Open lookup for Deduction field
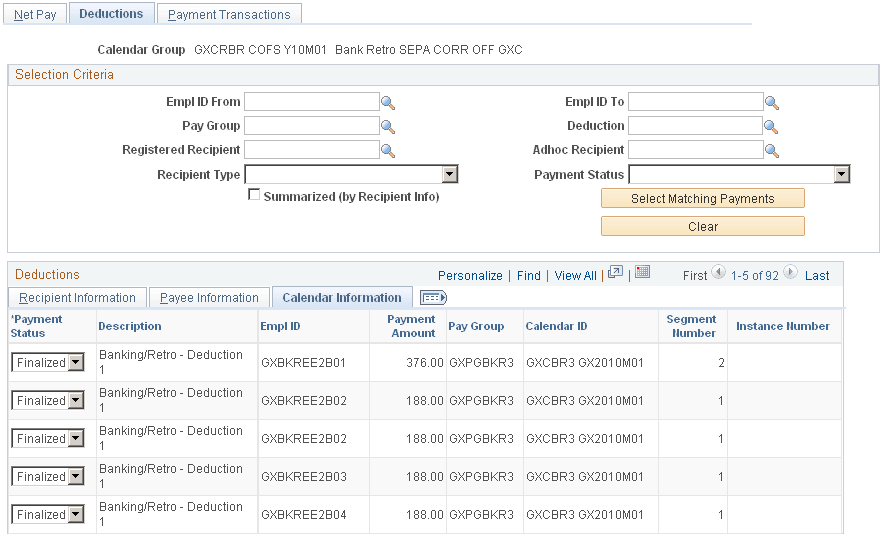 (771, 127)
